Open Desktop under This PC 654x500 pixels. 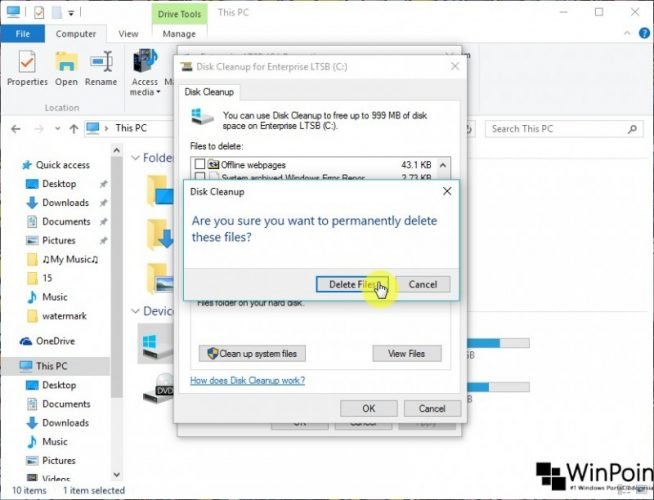point(59,385)
